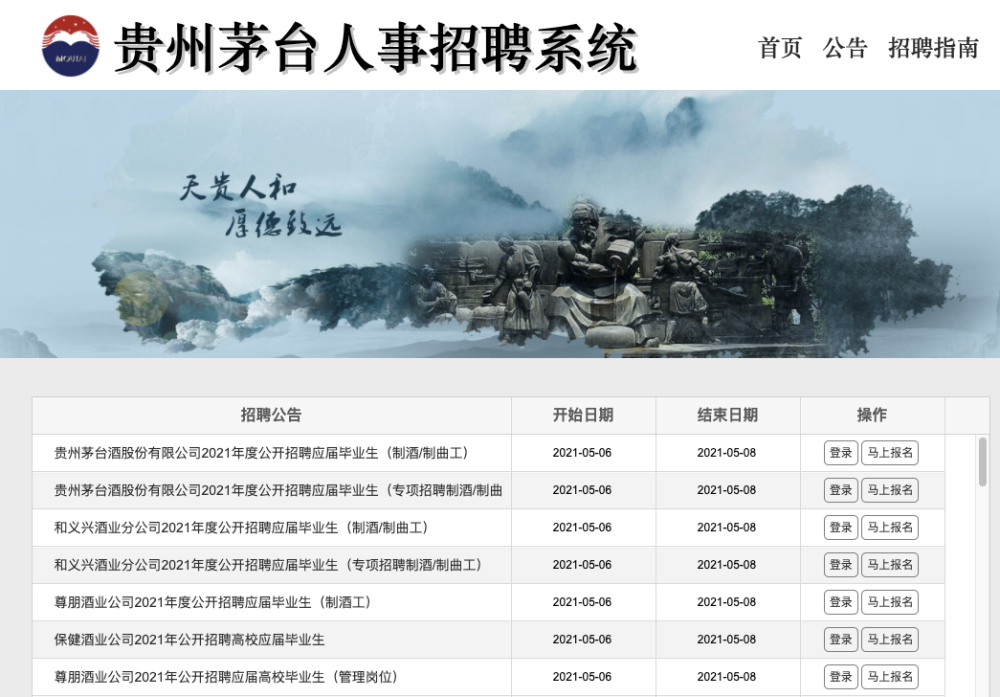Click 登录 for 贵州茅台酒股份 (制酒/制曲工) row
The image size is (1000, 697).
(841, 453)
